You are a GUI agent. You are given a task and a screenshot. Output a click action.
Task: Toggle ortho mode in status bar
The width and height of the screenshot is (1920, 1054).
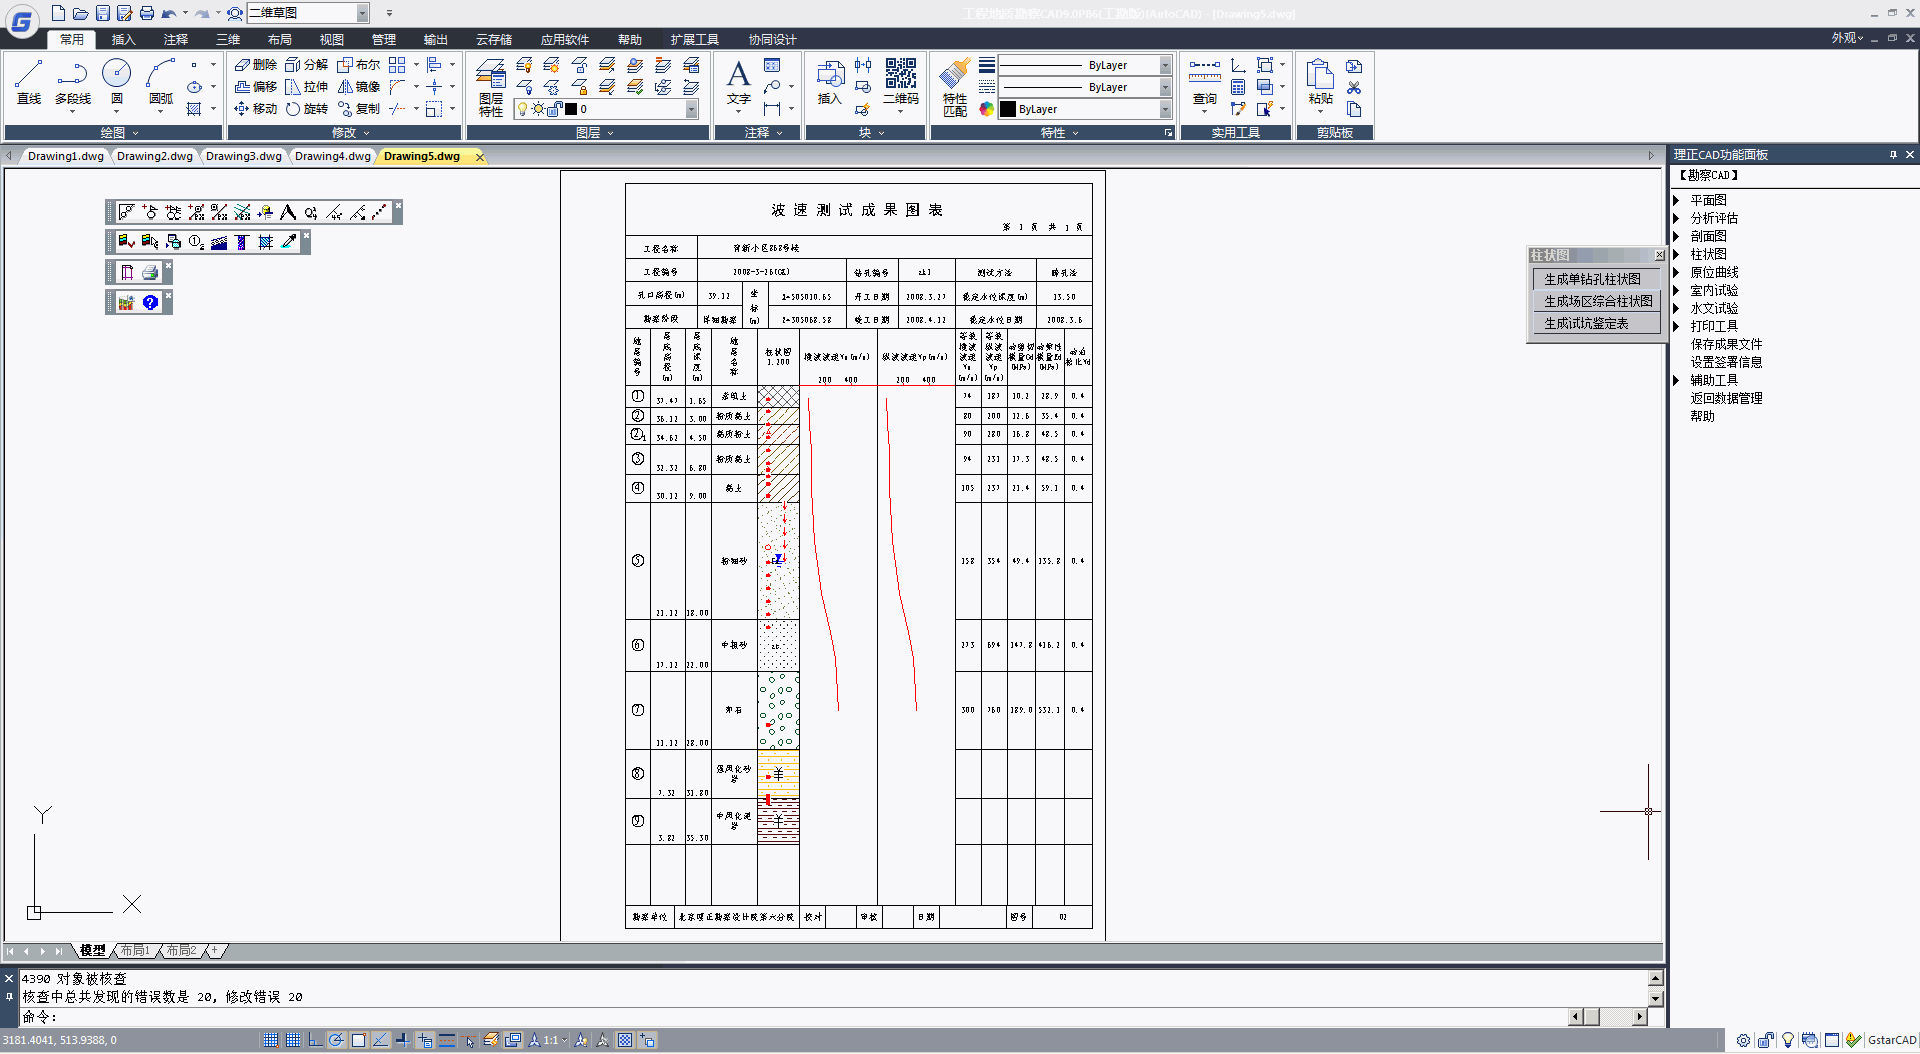(x=315, y=1040)
